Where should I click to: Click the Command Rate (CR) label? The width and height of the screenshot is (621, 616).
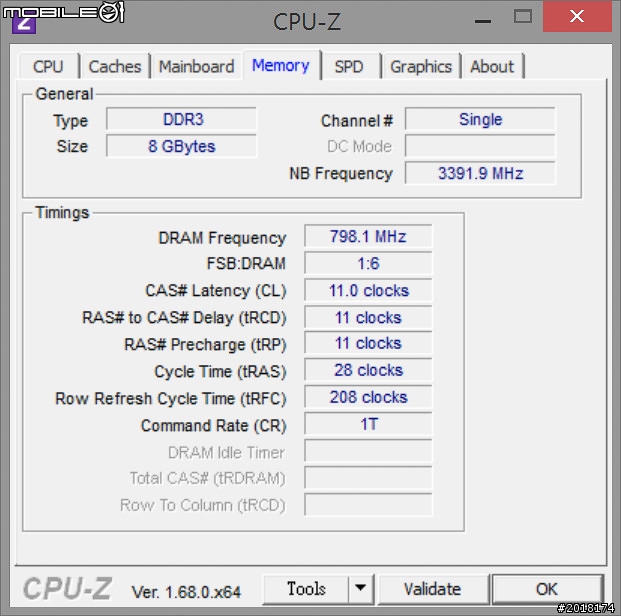(213, 426)
